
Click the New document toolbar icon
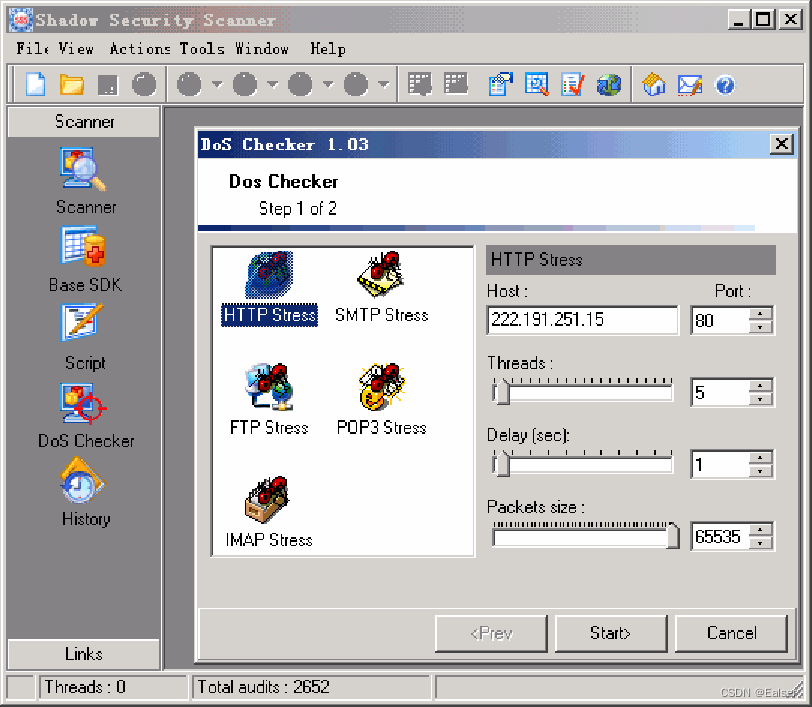[35, 84]
